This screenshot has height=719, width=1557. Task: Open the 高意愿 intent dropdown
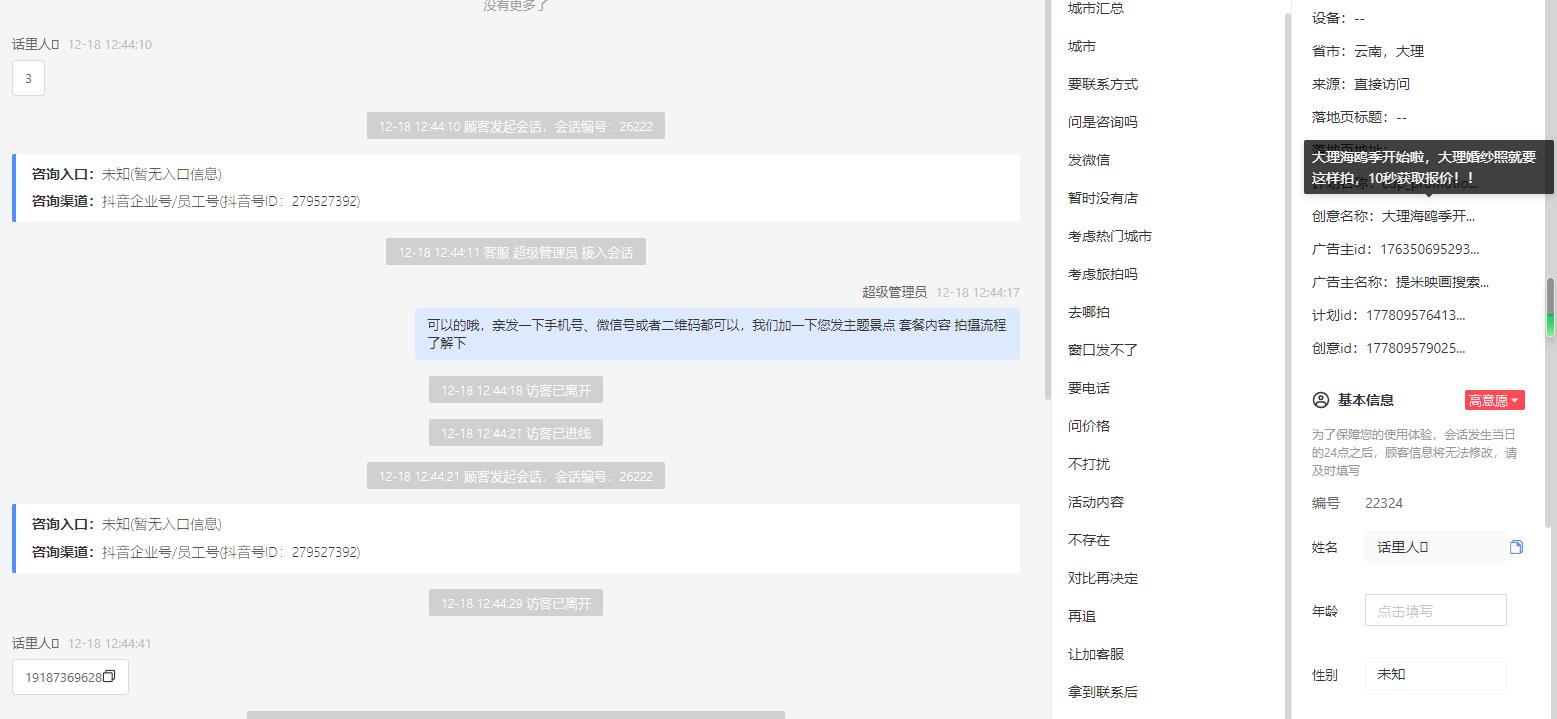(1494, 400)
